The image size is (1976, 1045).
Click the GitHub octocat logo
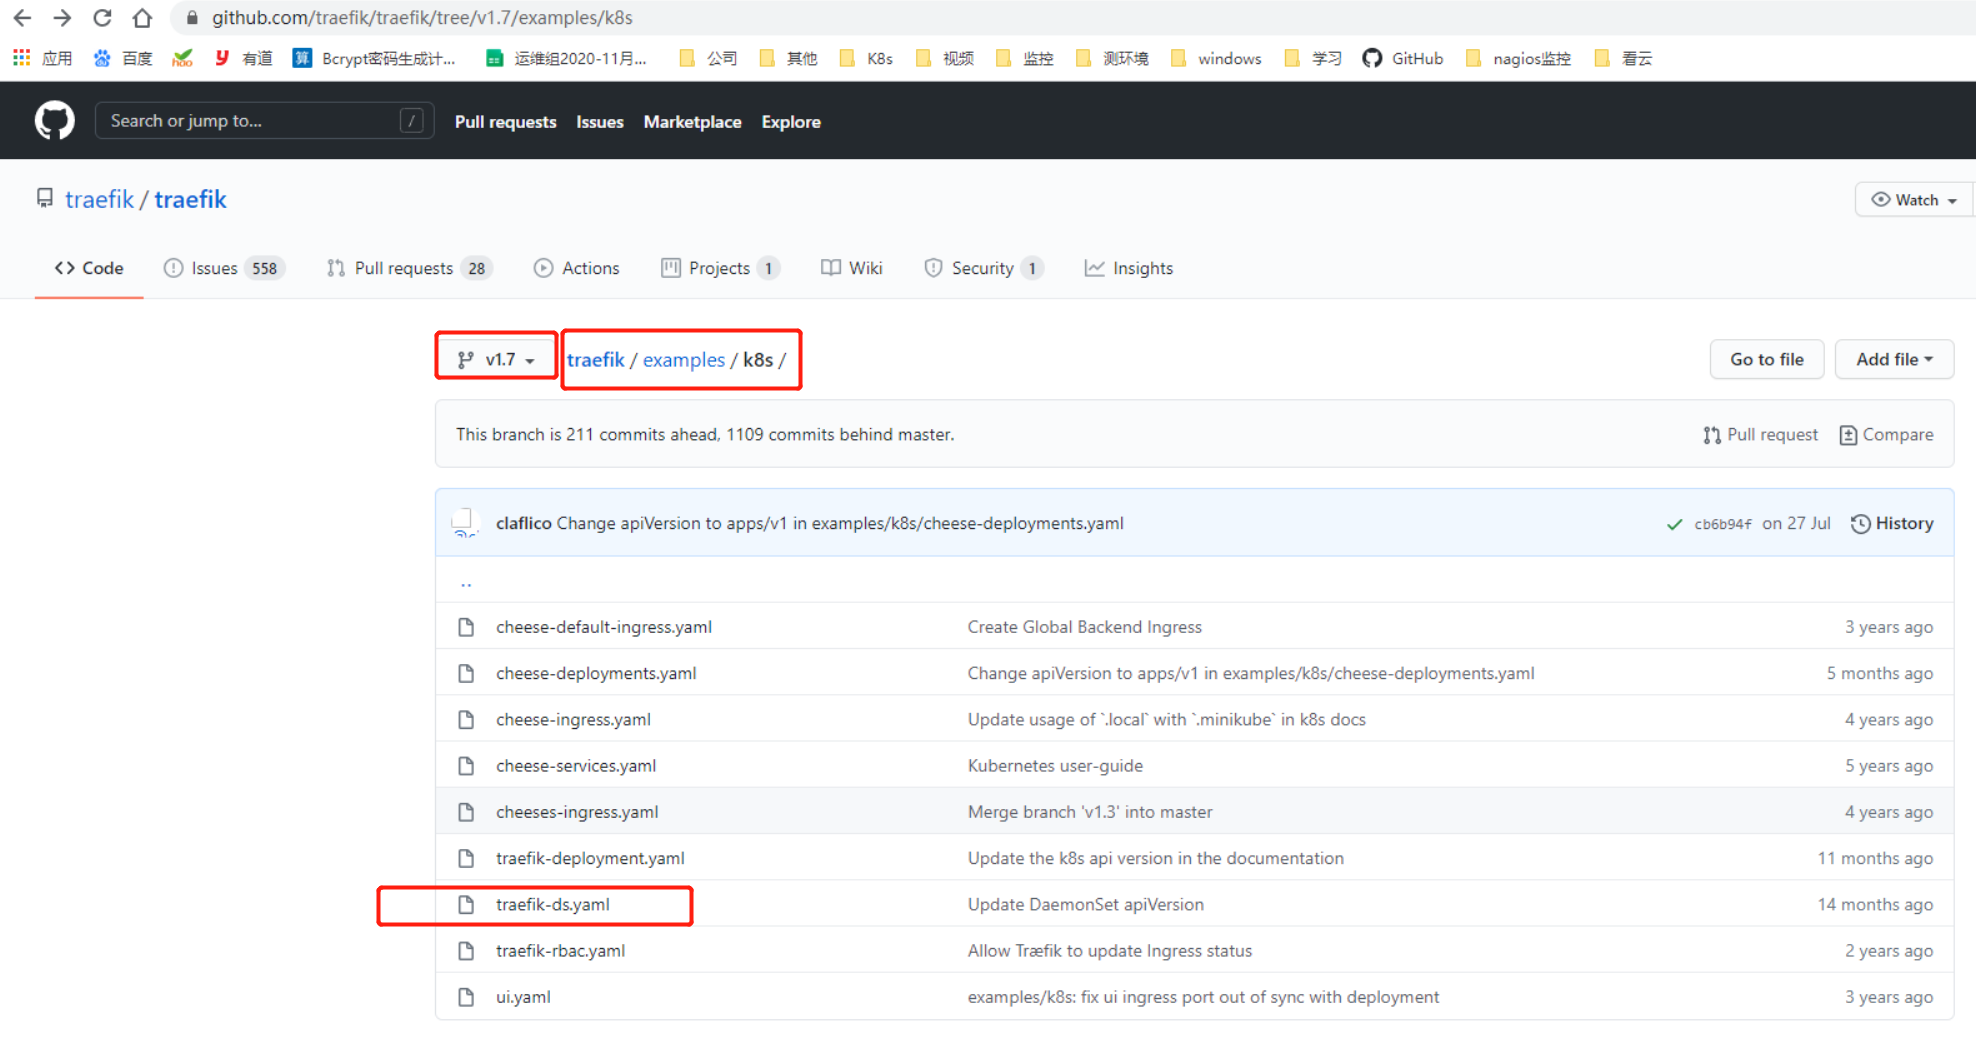click(x=54, y=121)
